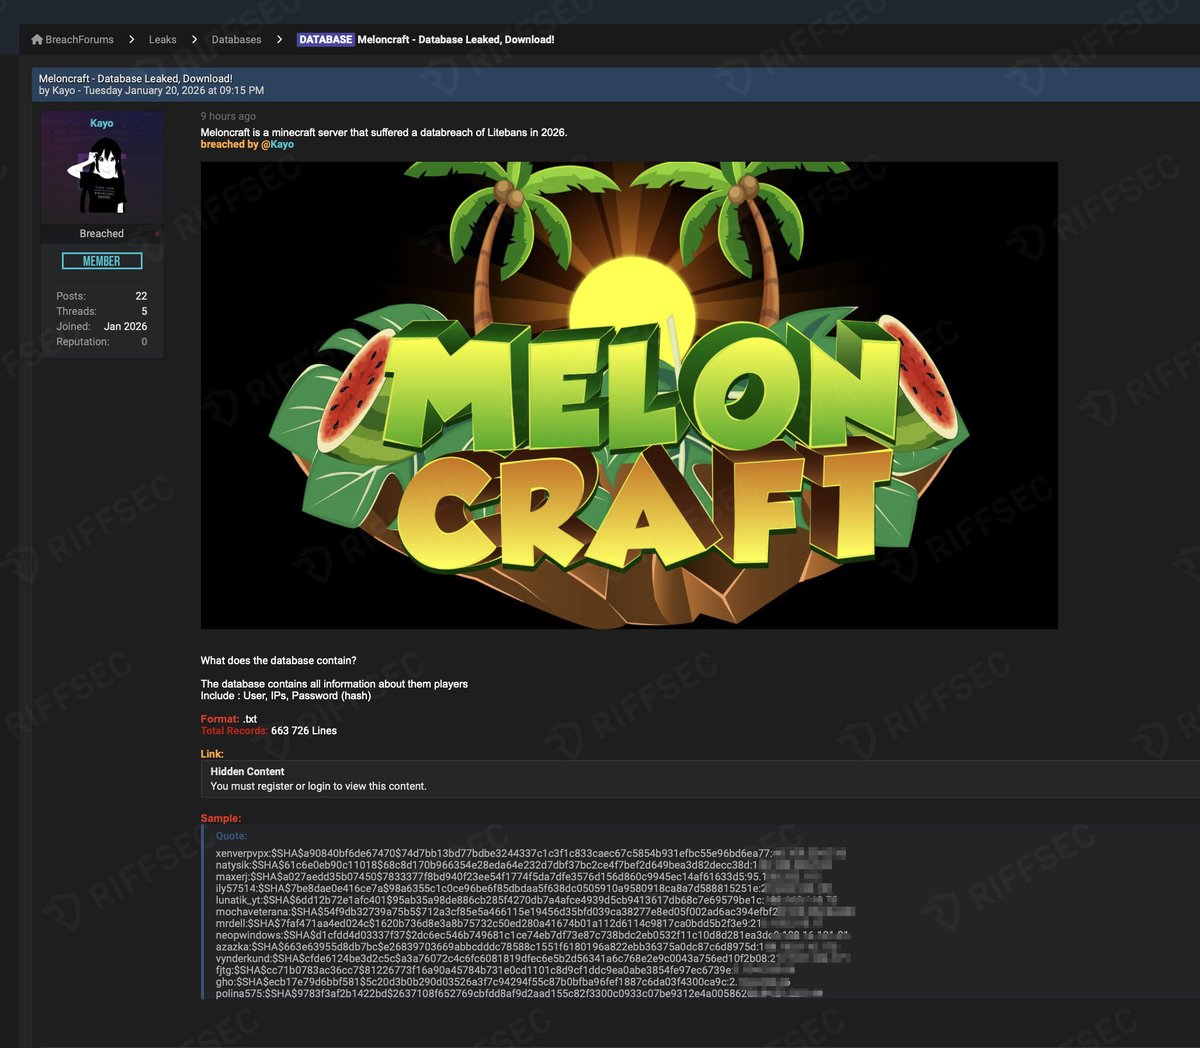This screenshot has height=1048, width=1200.
Task: Open Kayo's username in the profile sidebar
Action: pos(102,123)
